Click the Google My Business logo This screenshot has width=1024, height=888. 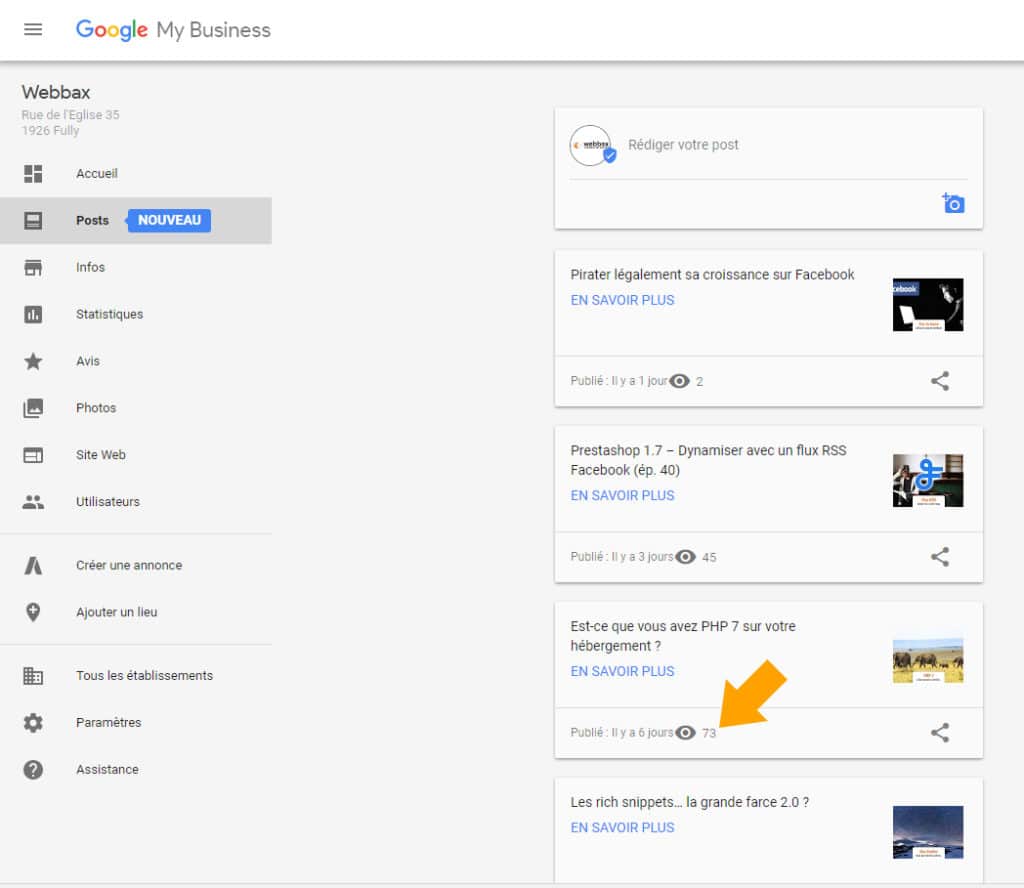pyautogui.click(x=173, y=30)
